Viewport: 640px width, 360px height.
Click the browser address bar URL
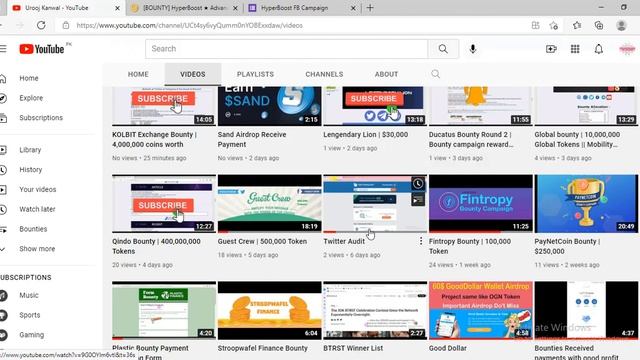click(x=189, y=25)
